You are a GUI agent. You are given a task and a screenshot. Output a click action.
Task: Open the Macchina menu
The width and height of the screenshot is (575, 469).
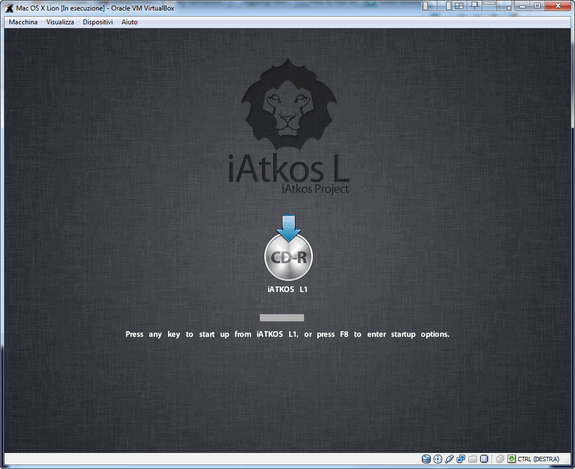[x=23, y=22]
